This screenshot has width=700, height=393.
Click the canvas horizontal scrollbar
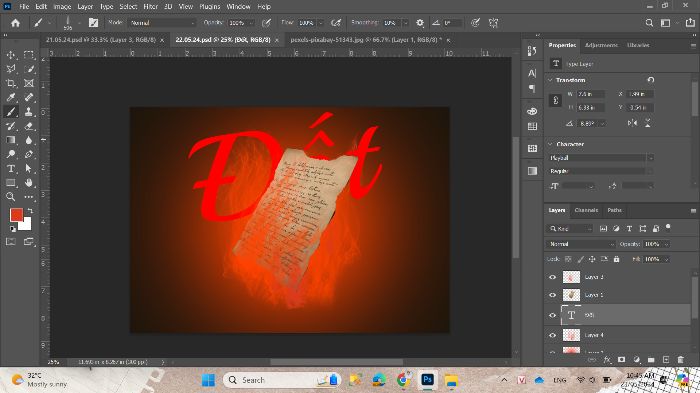click(x=337, y=362)
